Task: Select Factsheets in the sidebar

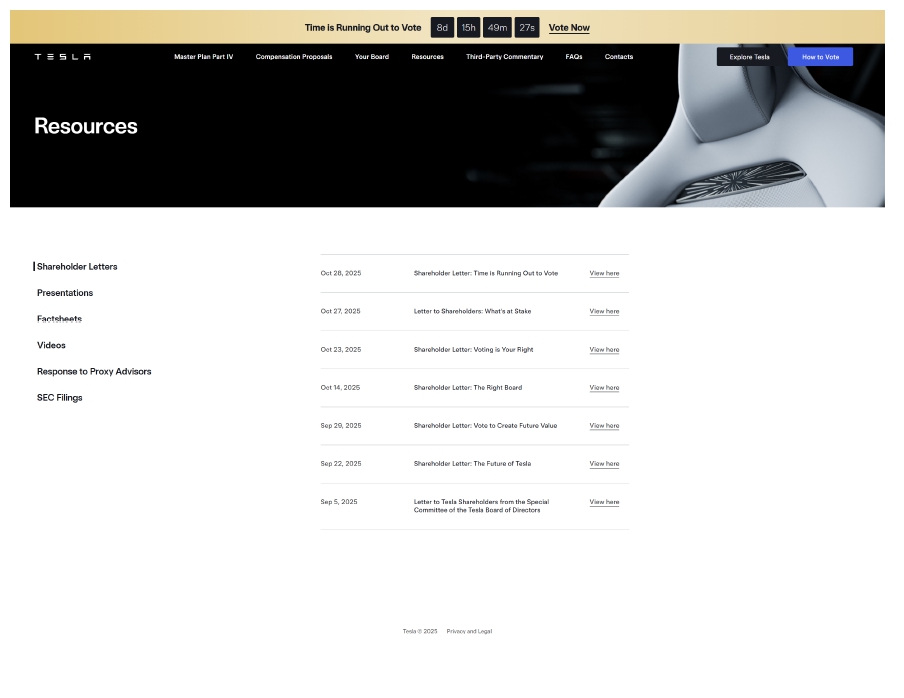Action: 59,319
